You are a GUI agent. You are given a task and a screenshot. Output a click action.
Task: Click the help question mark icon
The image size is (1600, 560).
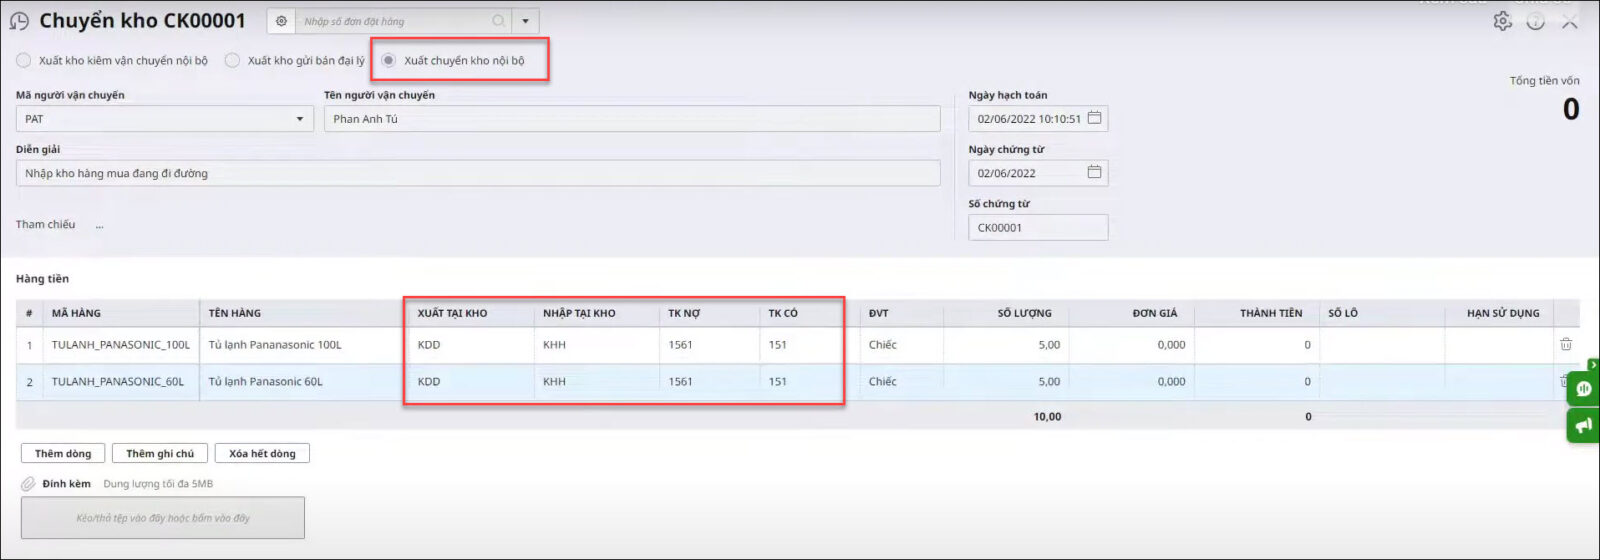click(1535, 21)
